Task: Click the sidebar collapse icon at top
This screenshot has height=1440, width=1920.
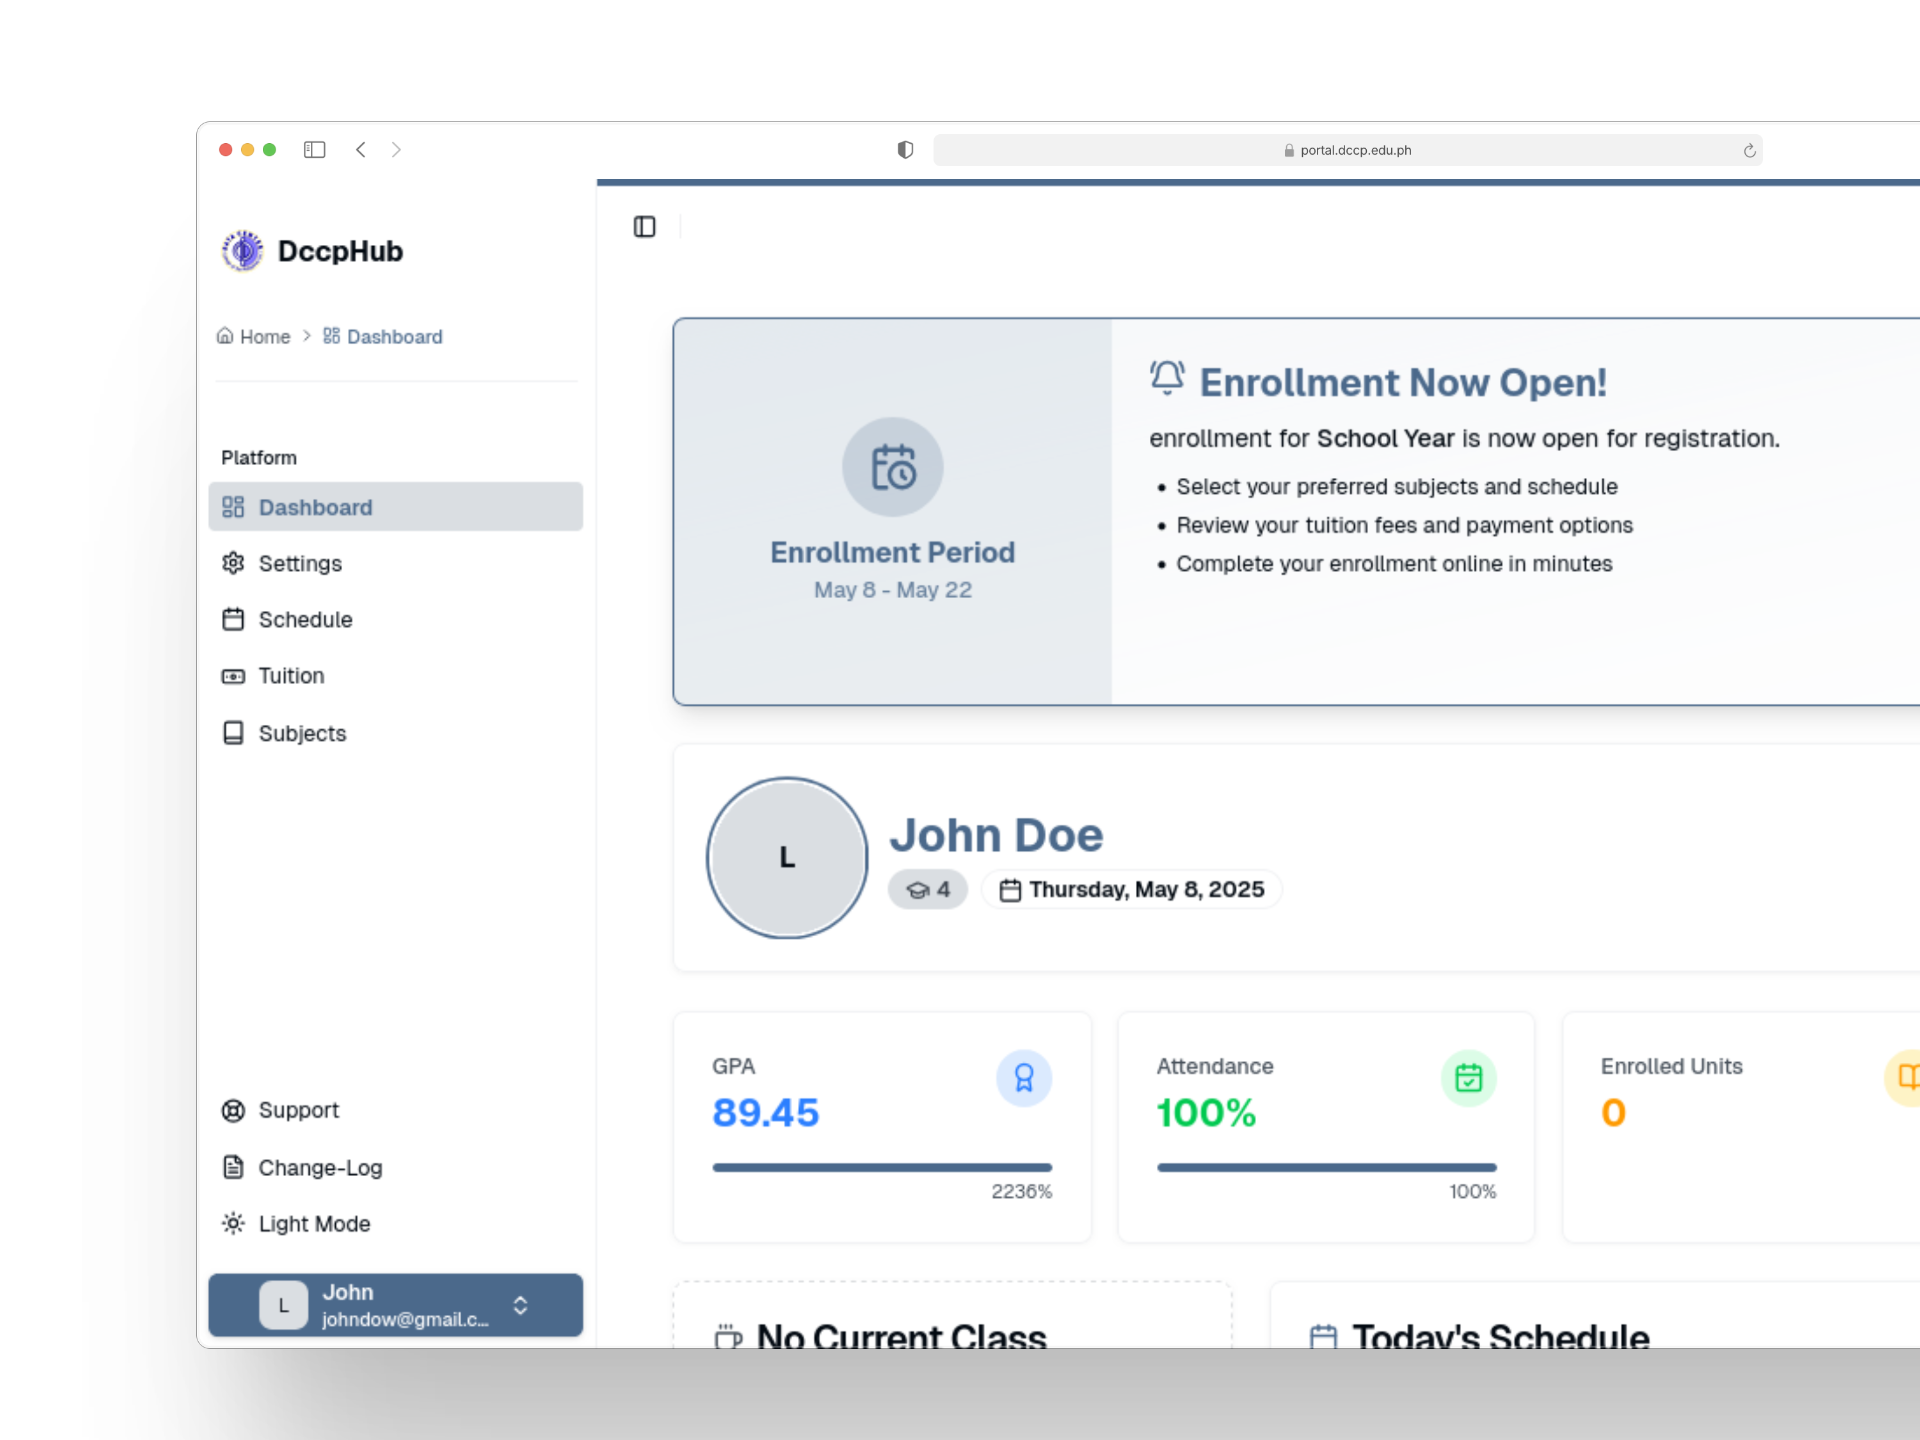Action: (x=645, y=227)
